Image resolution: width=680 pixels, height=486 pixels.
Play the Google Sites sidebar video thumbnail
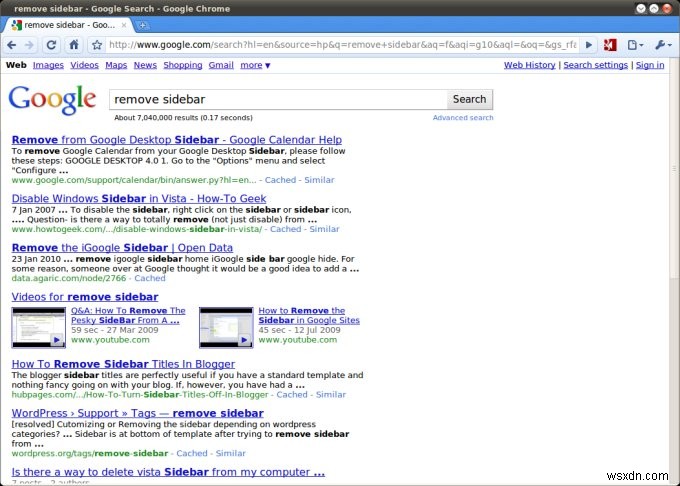[226, 328]
